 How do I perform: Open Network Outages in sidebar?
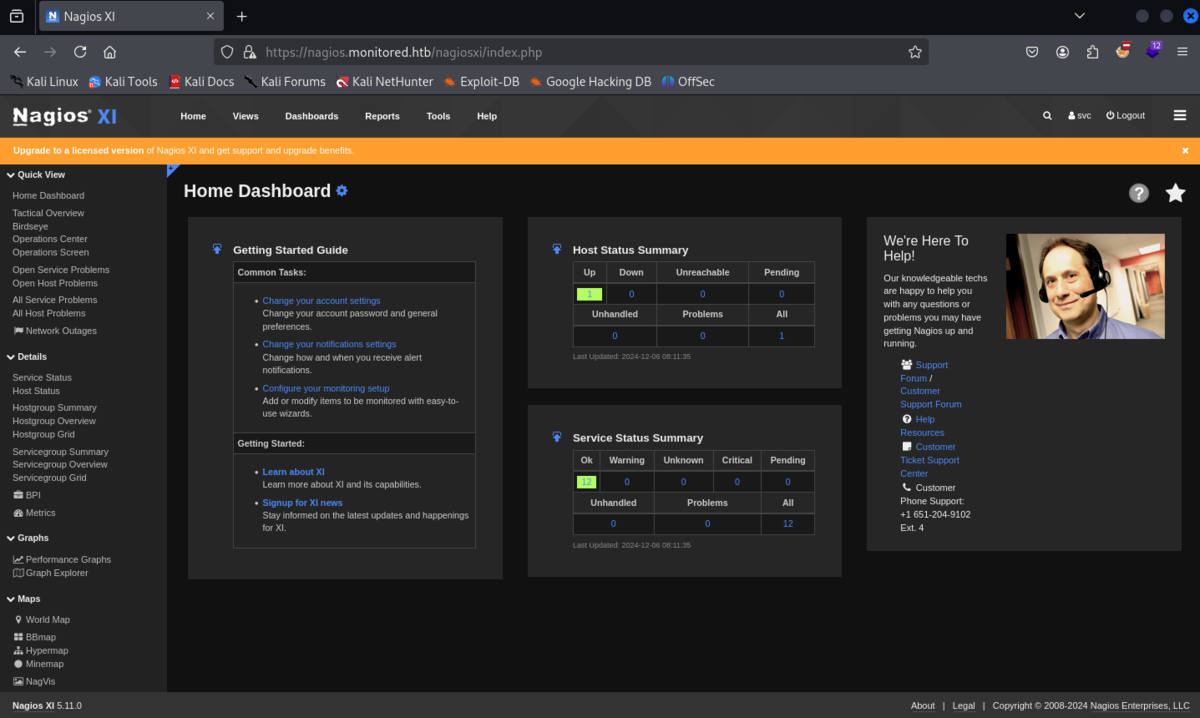point(55,331)
